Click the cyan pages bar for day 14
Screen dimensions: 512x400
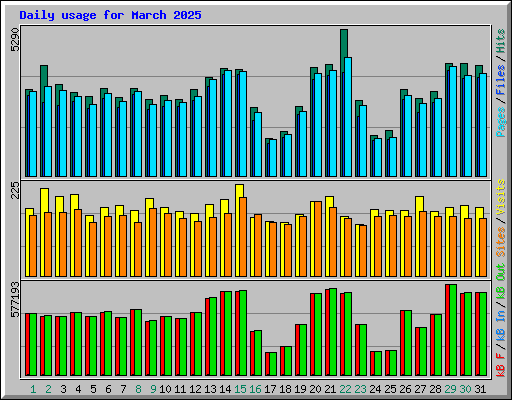pos(228,123)
